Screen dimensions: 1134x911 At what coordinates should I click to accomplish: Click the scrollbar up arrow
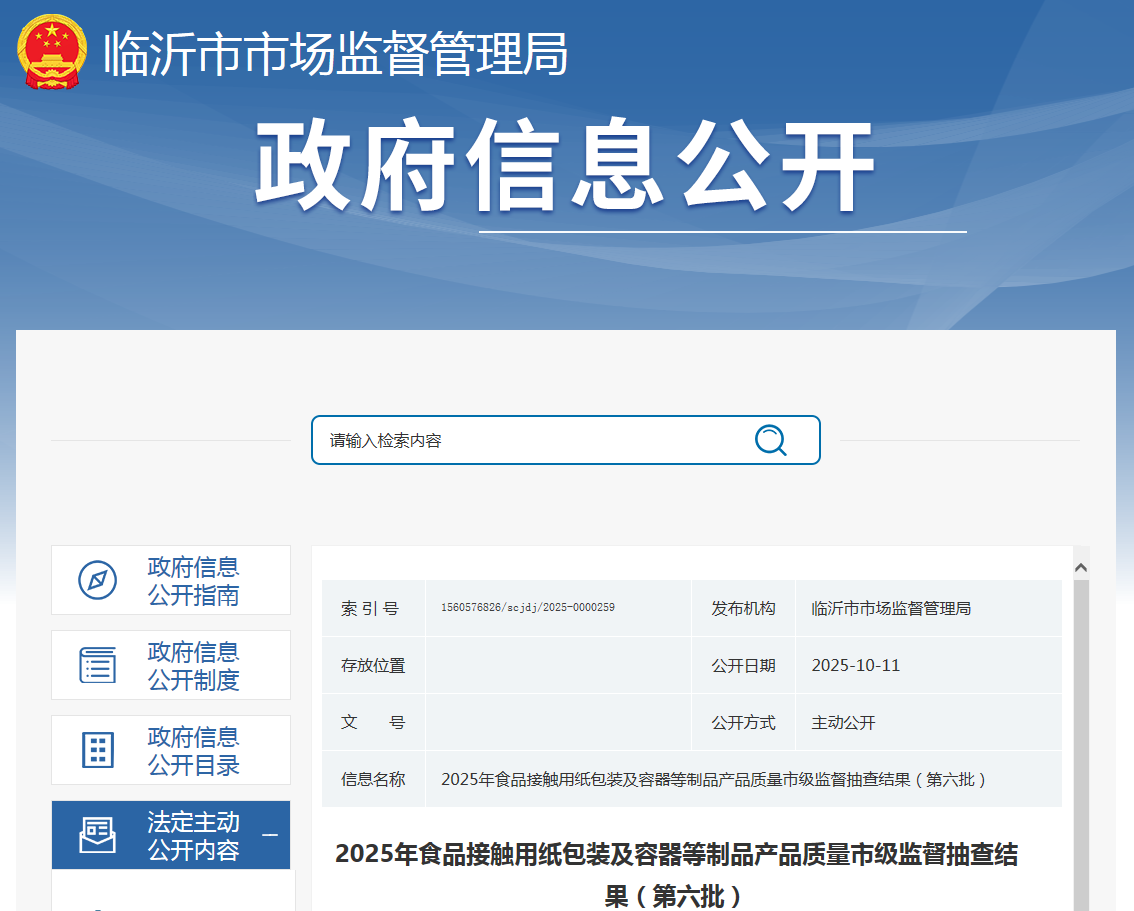(1081, 568)
